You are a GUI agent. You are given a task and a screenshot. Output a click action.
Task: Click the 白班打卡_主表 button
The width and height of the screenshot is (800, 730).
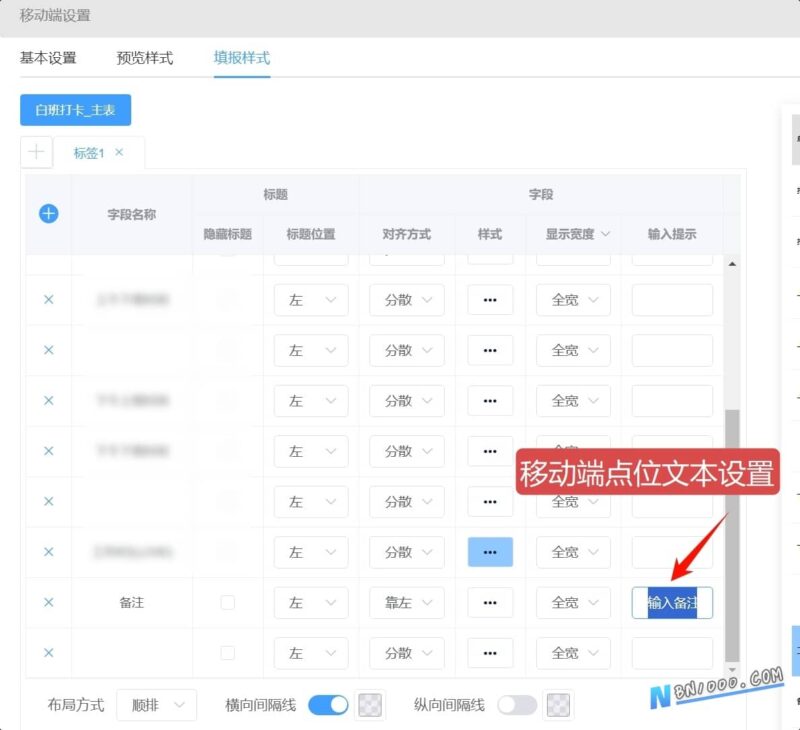76,110
